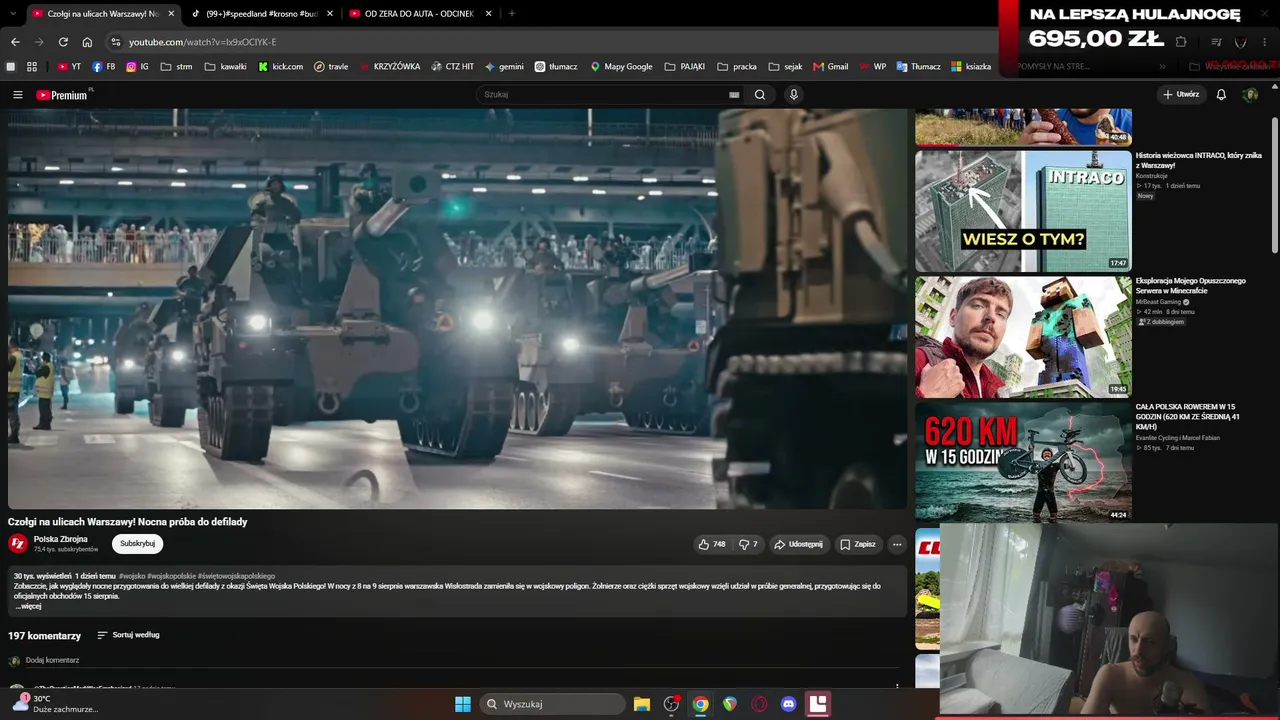Reload the current page
Viewport: 1280px width, 720px height.
click(x=63, y=42)
